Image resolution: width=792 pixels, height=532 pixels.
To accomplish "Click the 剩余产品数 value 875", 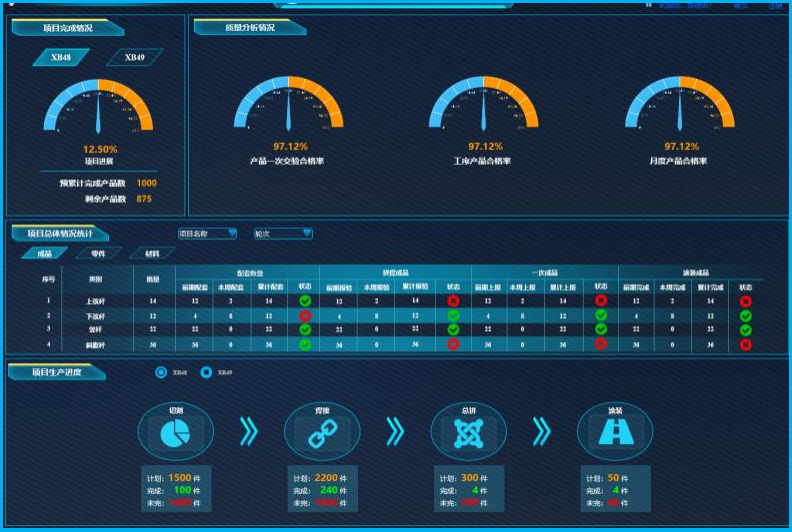I will [x=144, y=199].
